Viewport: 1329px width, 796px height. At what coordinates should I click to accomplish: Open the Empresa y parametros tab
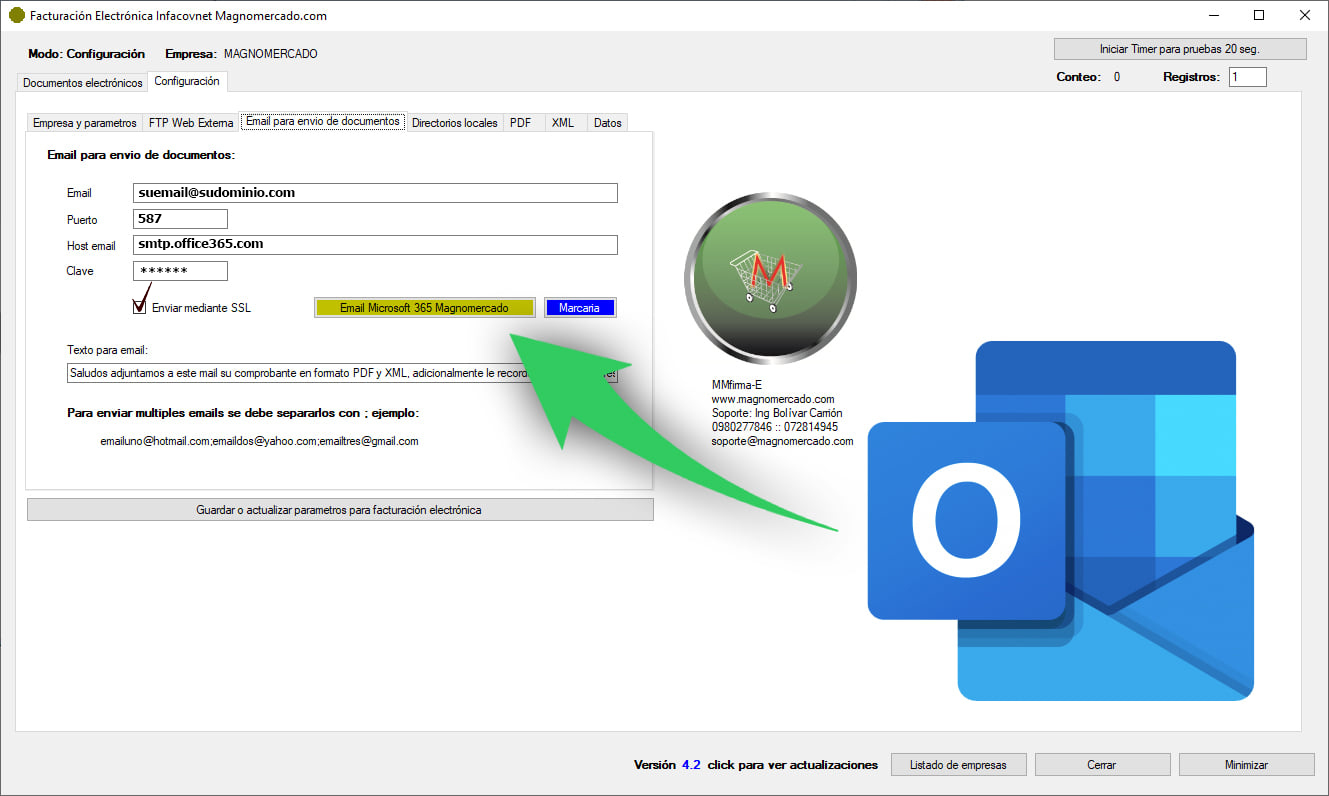tap(84, 123)
